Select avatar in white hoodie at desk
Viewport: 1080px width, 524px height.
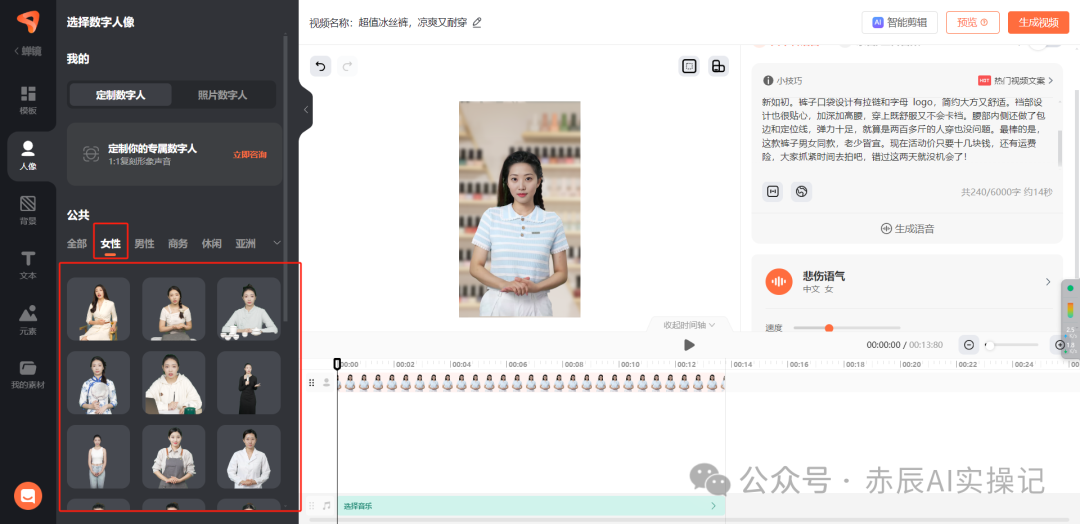coord(174,383)
